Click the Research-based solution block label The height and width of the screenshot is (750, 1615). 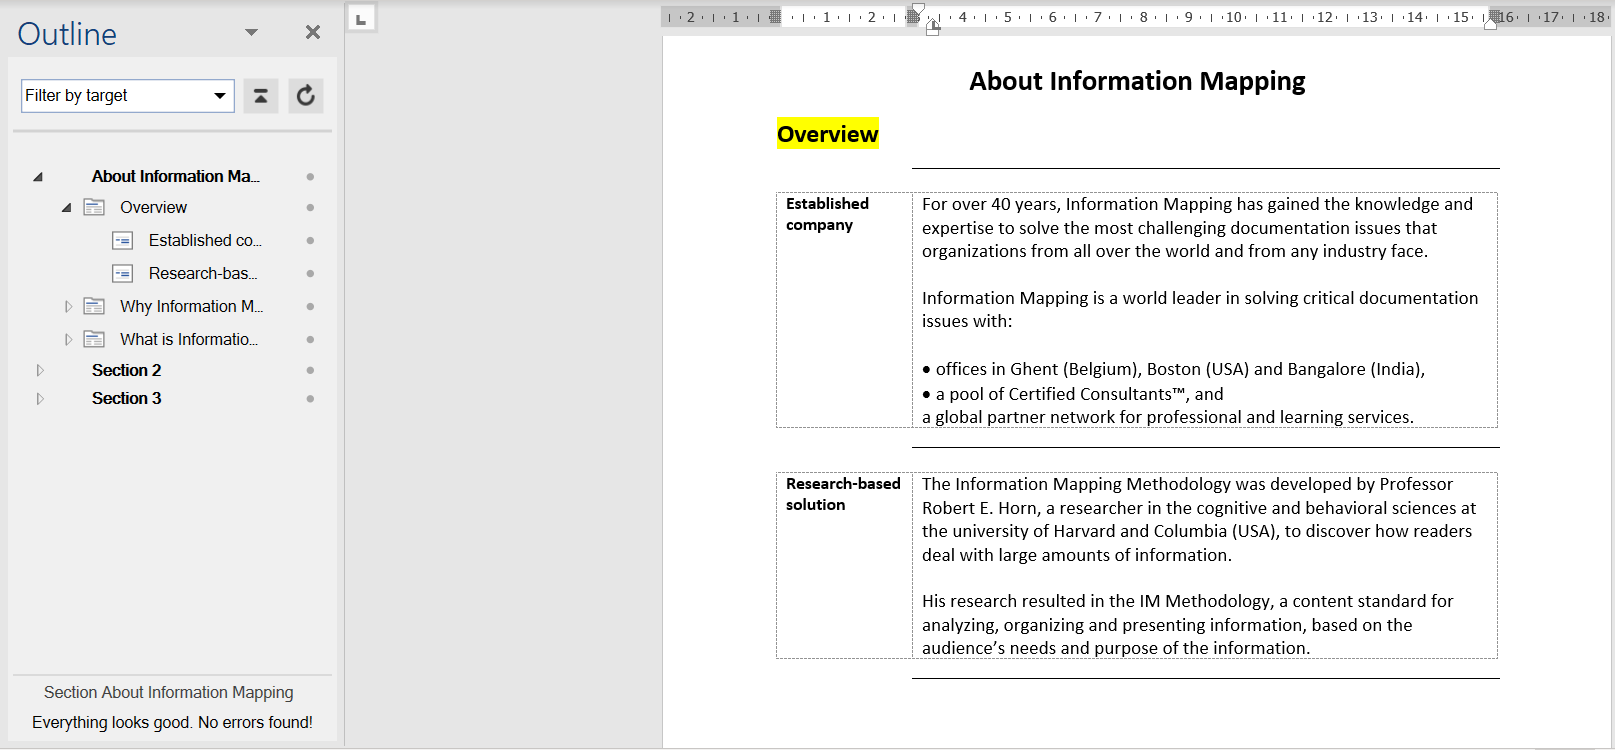pyautogui.click(x=843, y=494)
